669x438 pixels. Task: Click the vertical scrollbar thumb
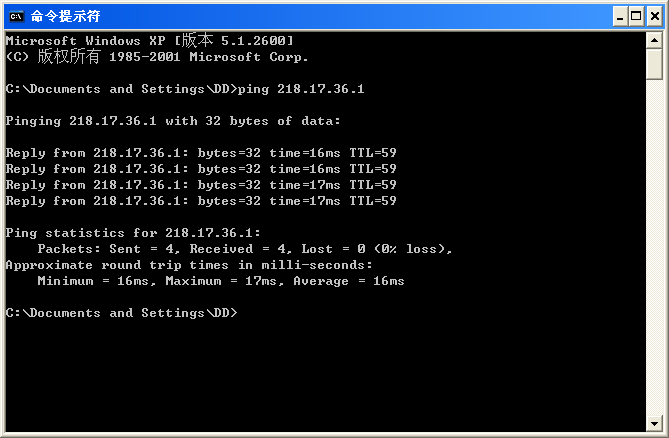point(654,64)
